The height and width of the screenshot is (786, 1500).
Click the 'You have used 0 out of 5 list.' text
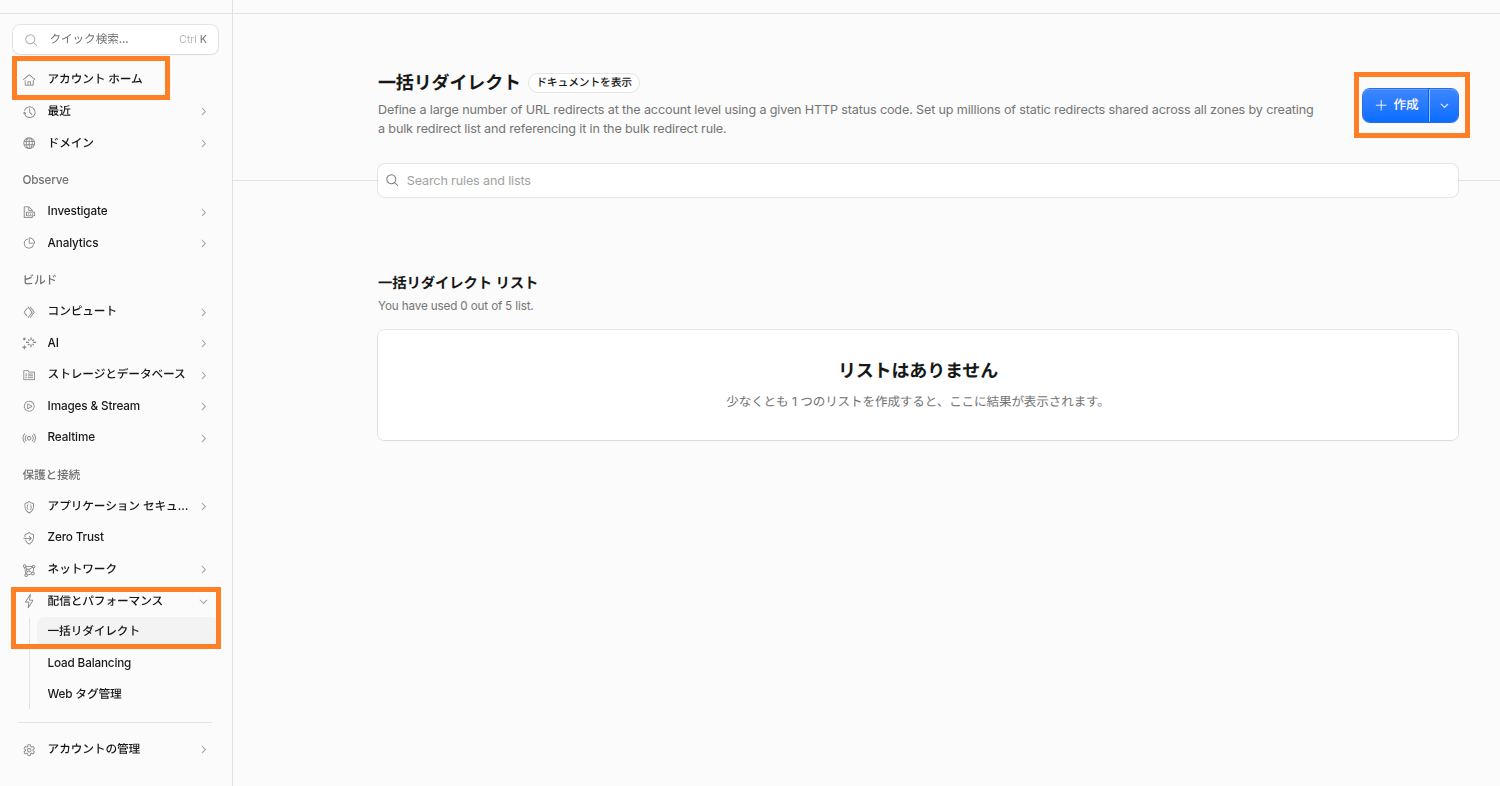click(456, 306)
